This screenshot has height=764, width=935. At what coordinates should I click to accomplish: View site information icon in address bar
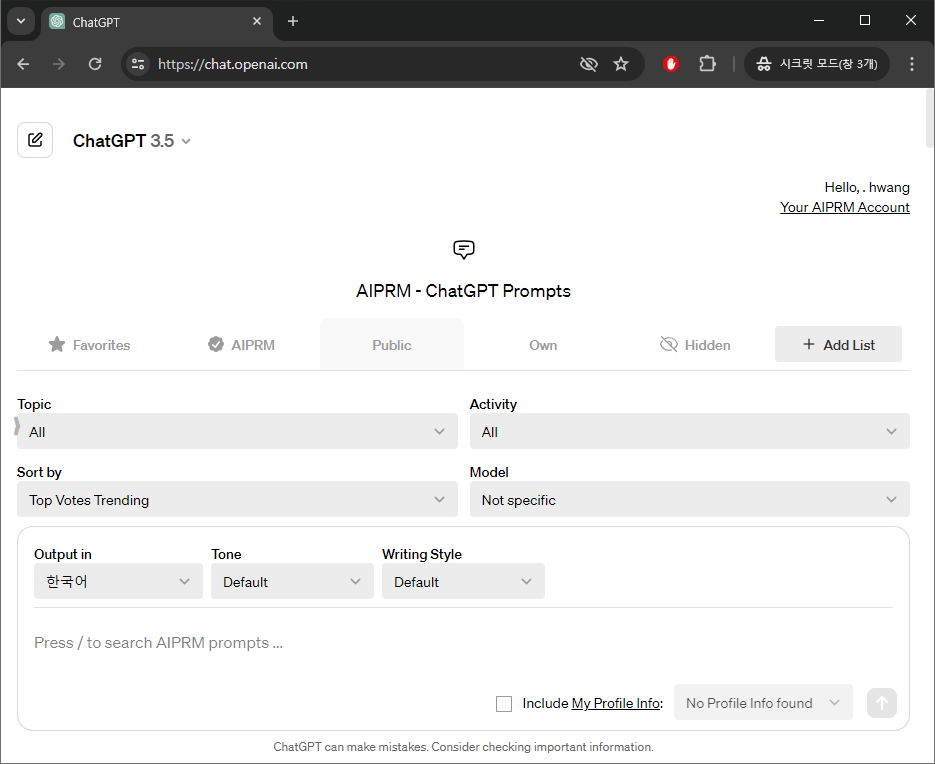pyautogui.click(x=138, y=64)
